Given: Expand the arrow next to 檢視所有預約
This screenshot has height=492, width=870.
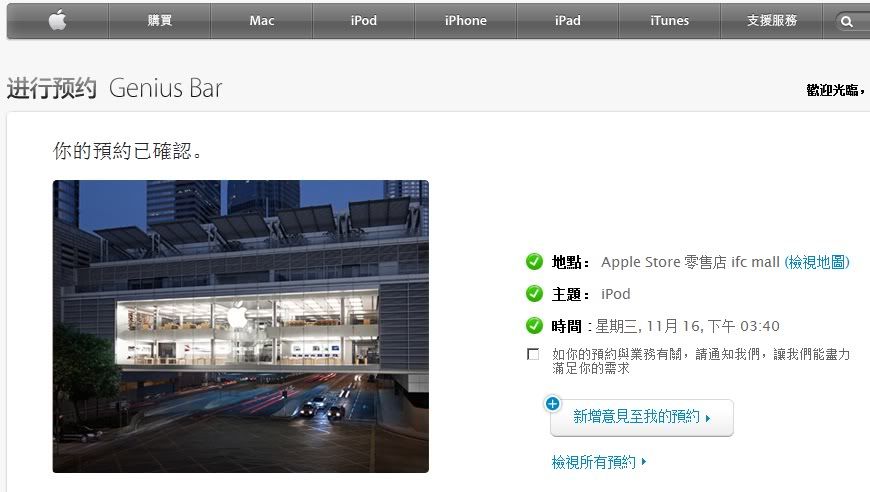Looking at the screenshot, I should 644,461.
